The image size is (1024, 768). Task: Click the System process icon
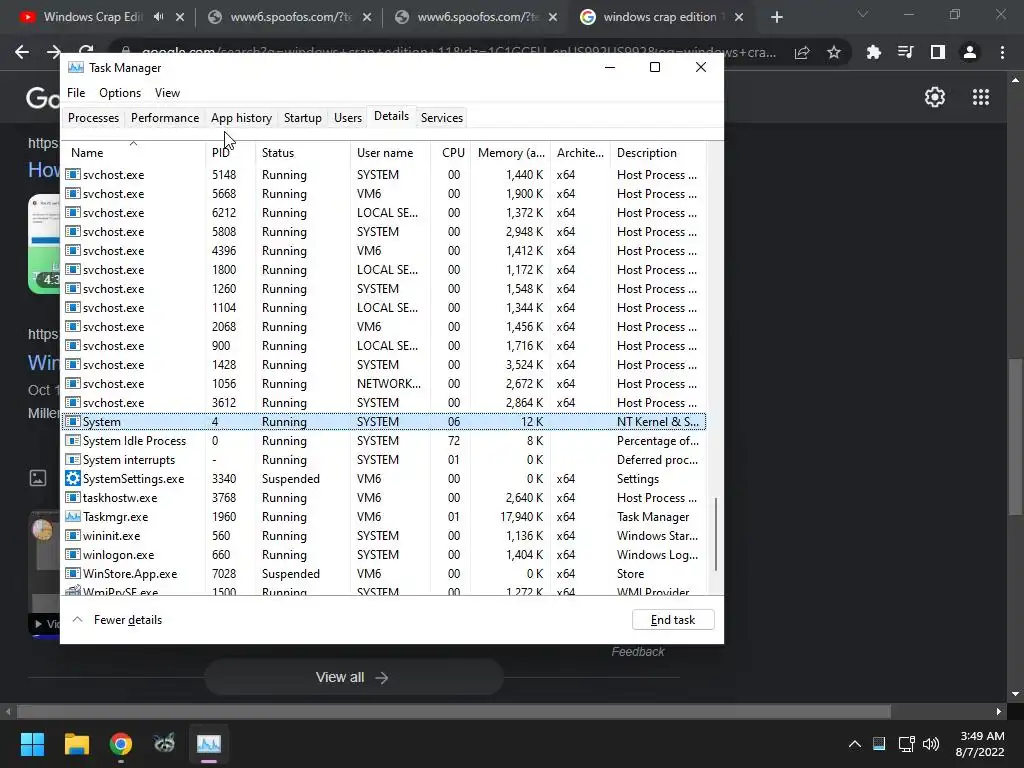(x=73, y=422)
